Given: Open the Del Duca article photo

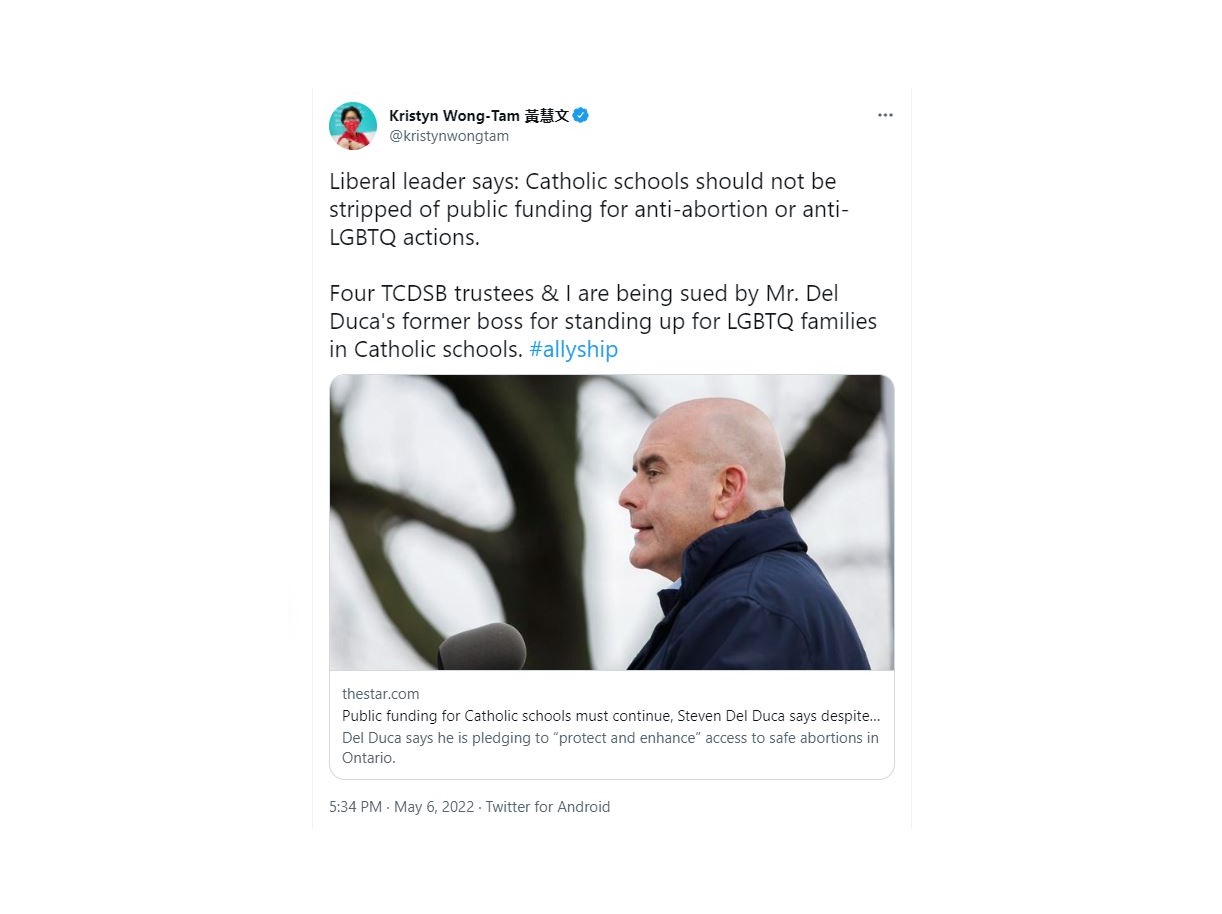Looking at the screenshot, I should [612, 522].
